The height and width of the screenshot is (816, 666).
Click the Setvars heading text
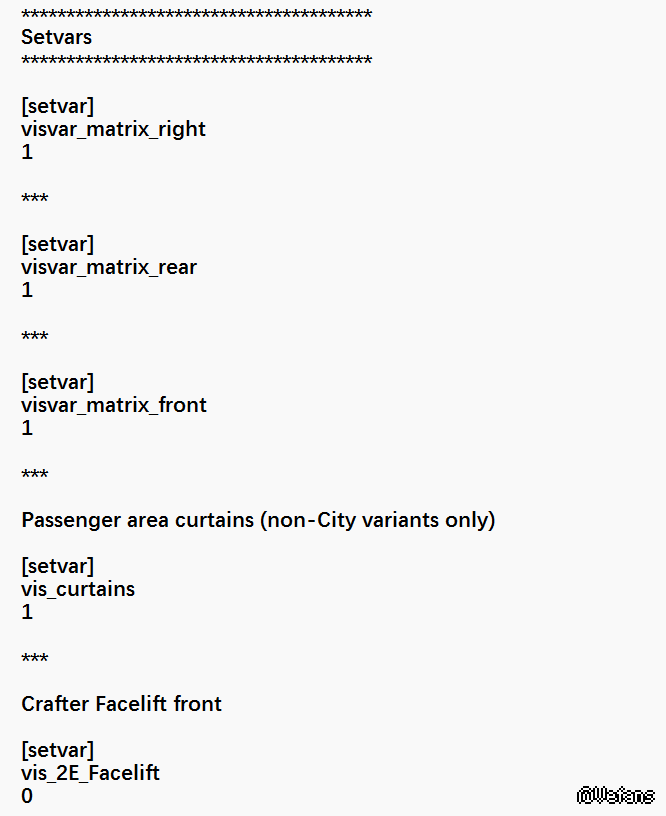pos(56,37)
